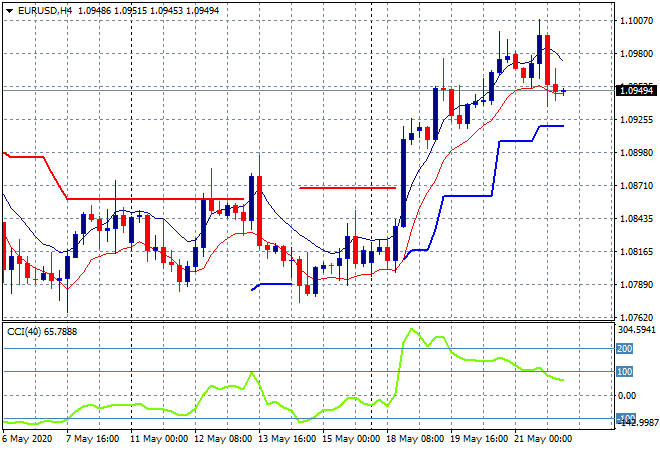Screen dimensions: 660x450
Task: Click the 6 May 2020 time axis label
Action: point(27,439)
